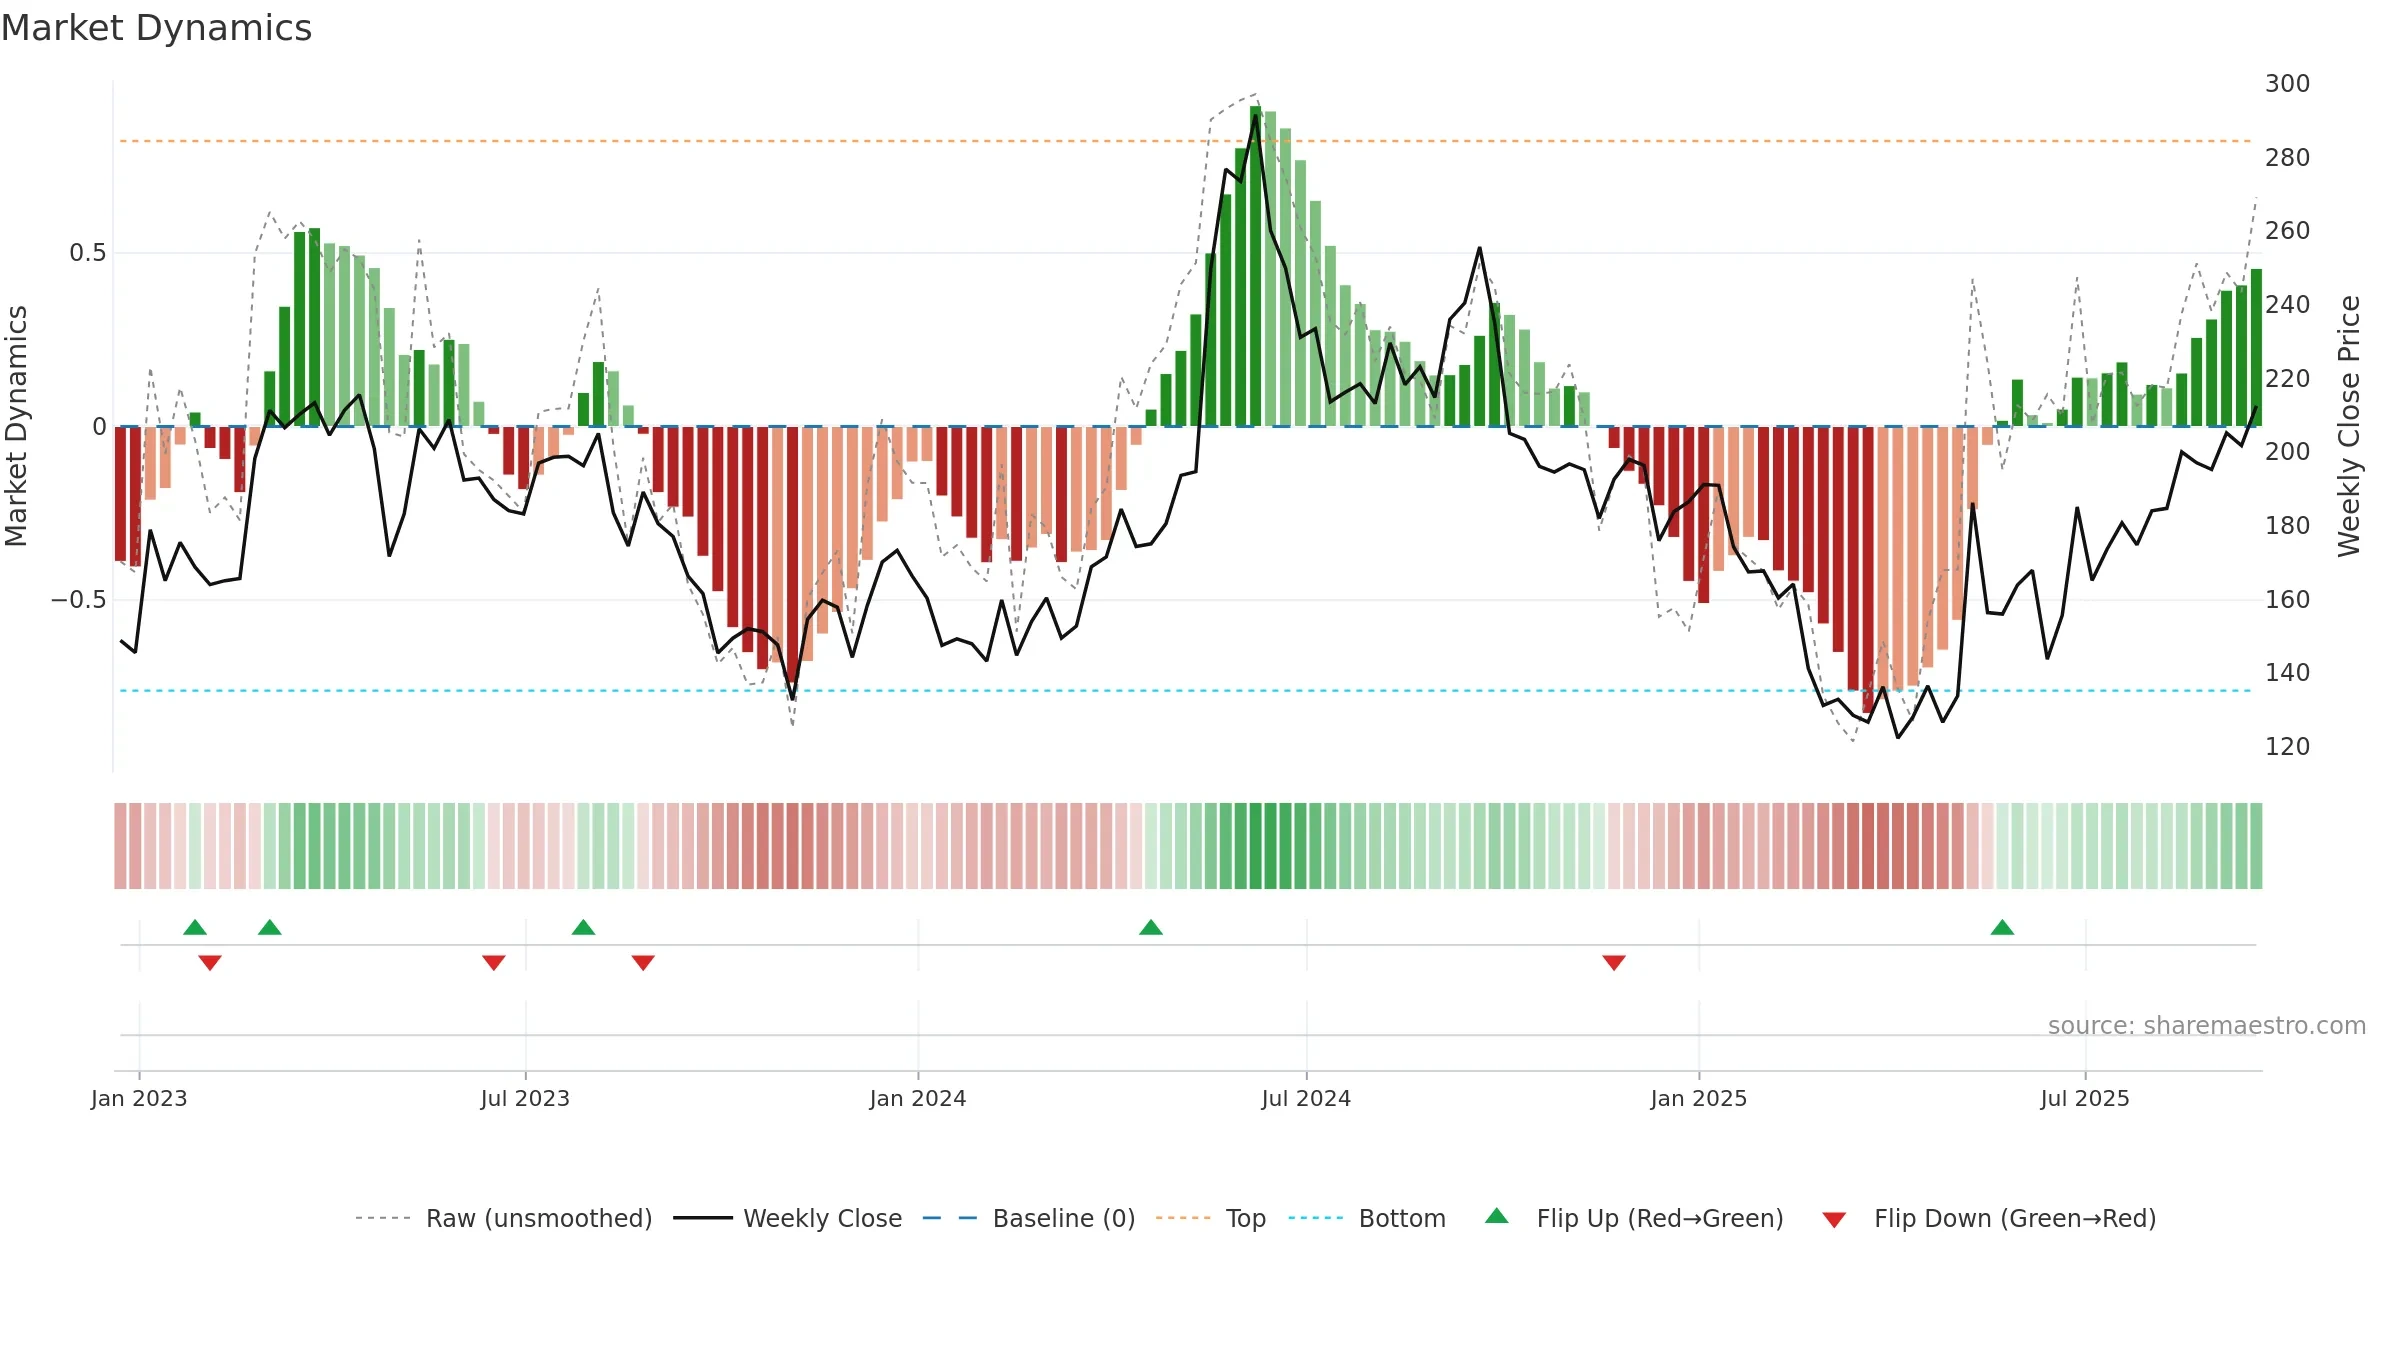This screenshot has width=2400, height=1350.
Task: Click the red Flip Down triangle icon in legend
Action: tap(1834, 1220)
